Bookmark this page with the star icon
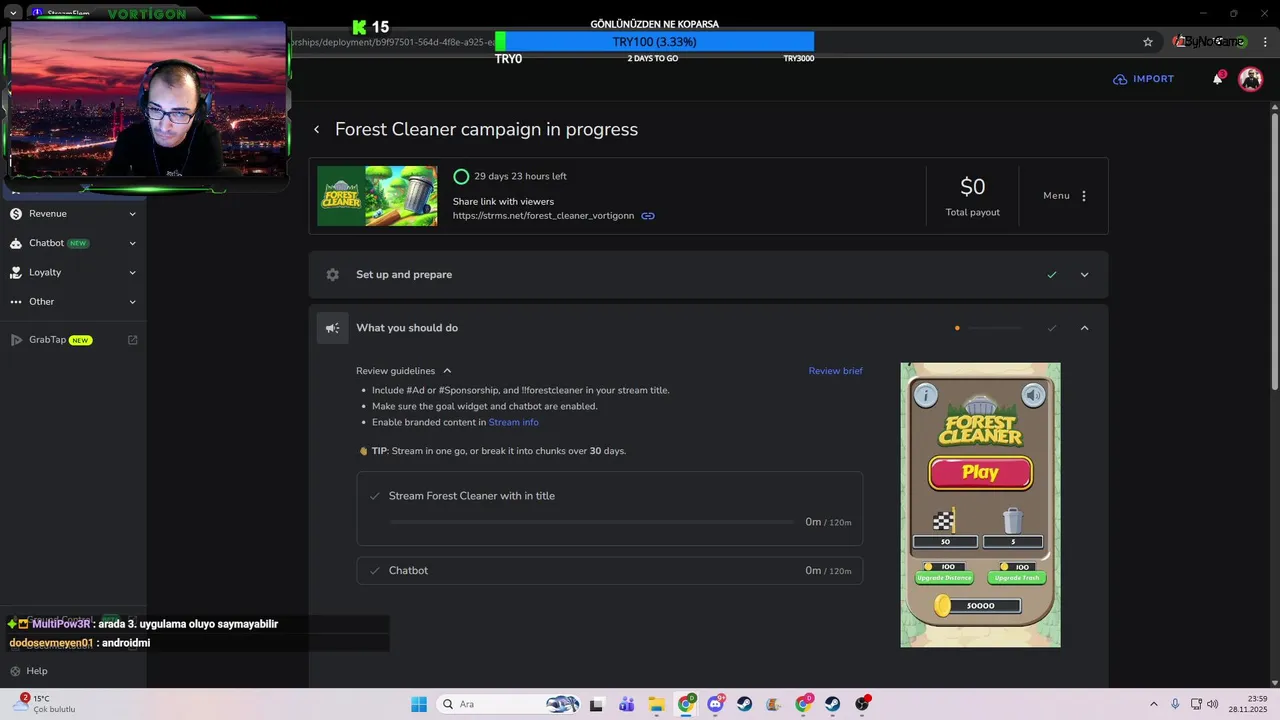The height and width of the screenshot is (720, 1280). [1148, 42]
